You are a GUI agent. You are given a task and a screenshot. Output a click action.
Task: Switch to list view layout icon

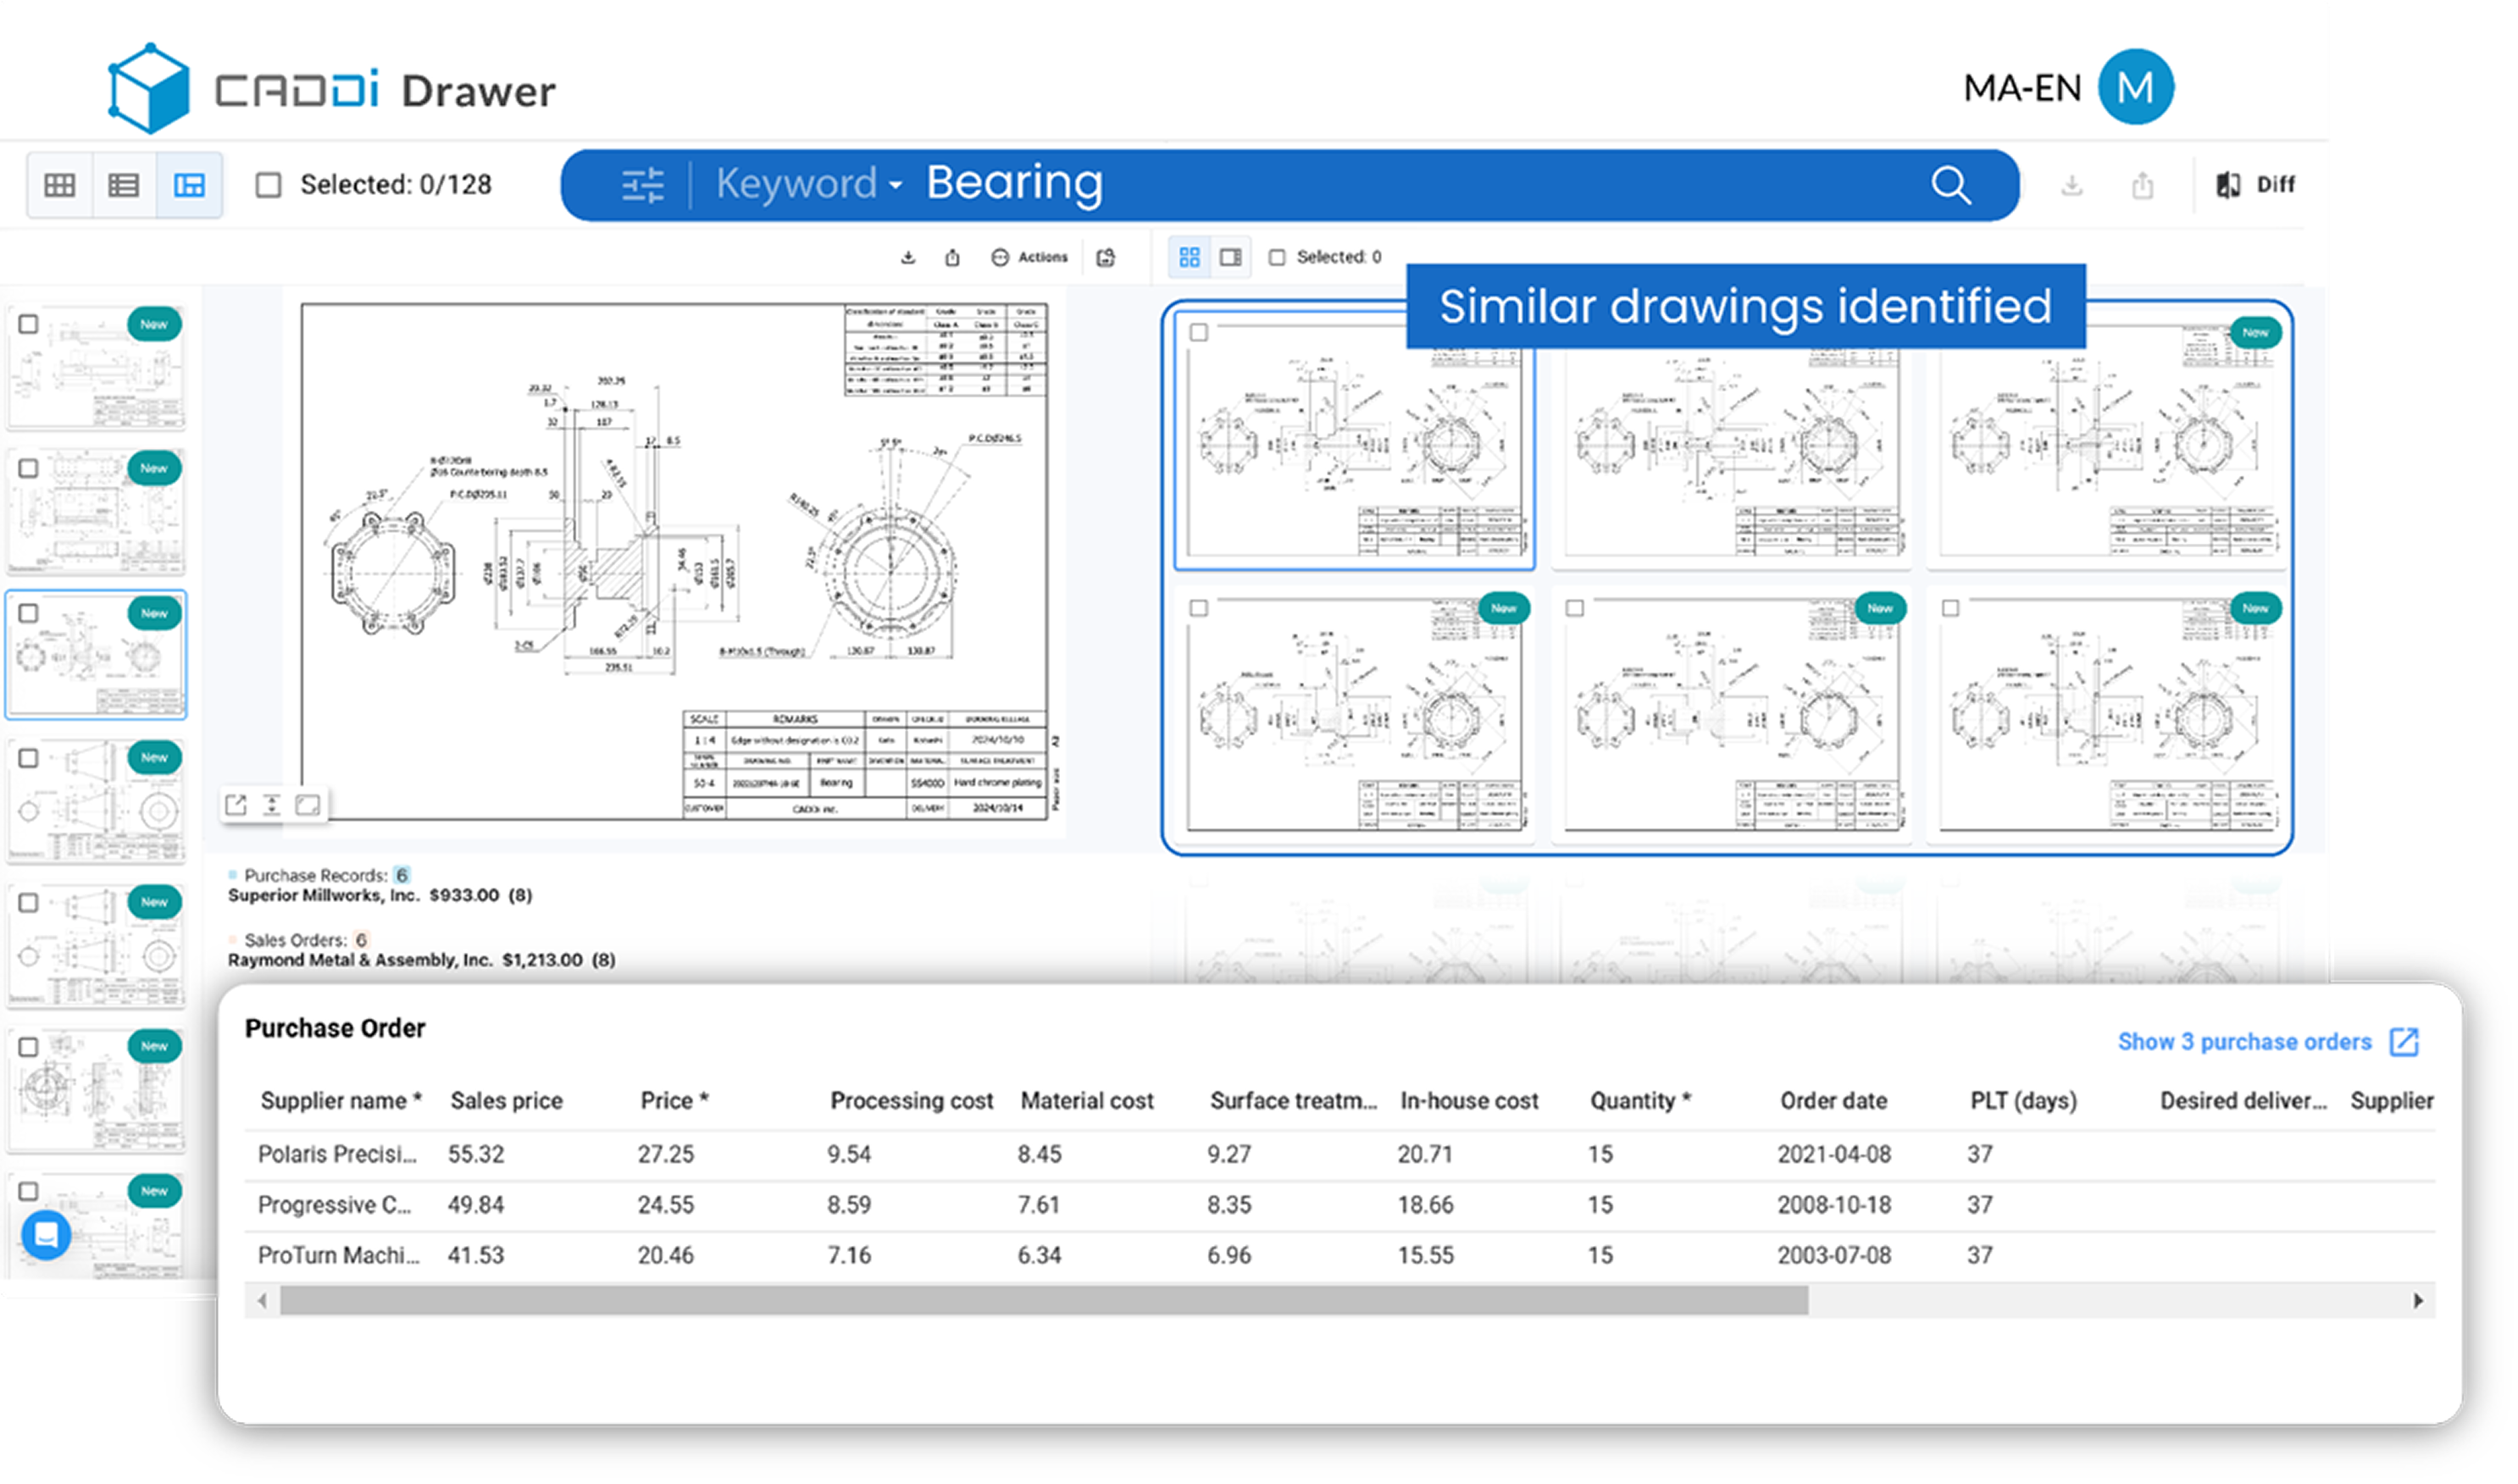tap(124, 185)
